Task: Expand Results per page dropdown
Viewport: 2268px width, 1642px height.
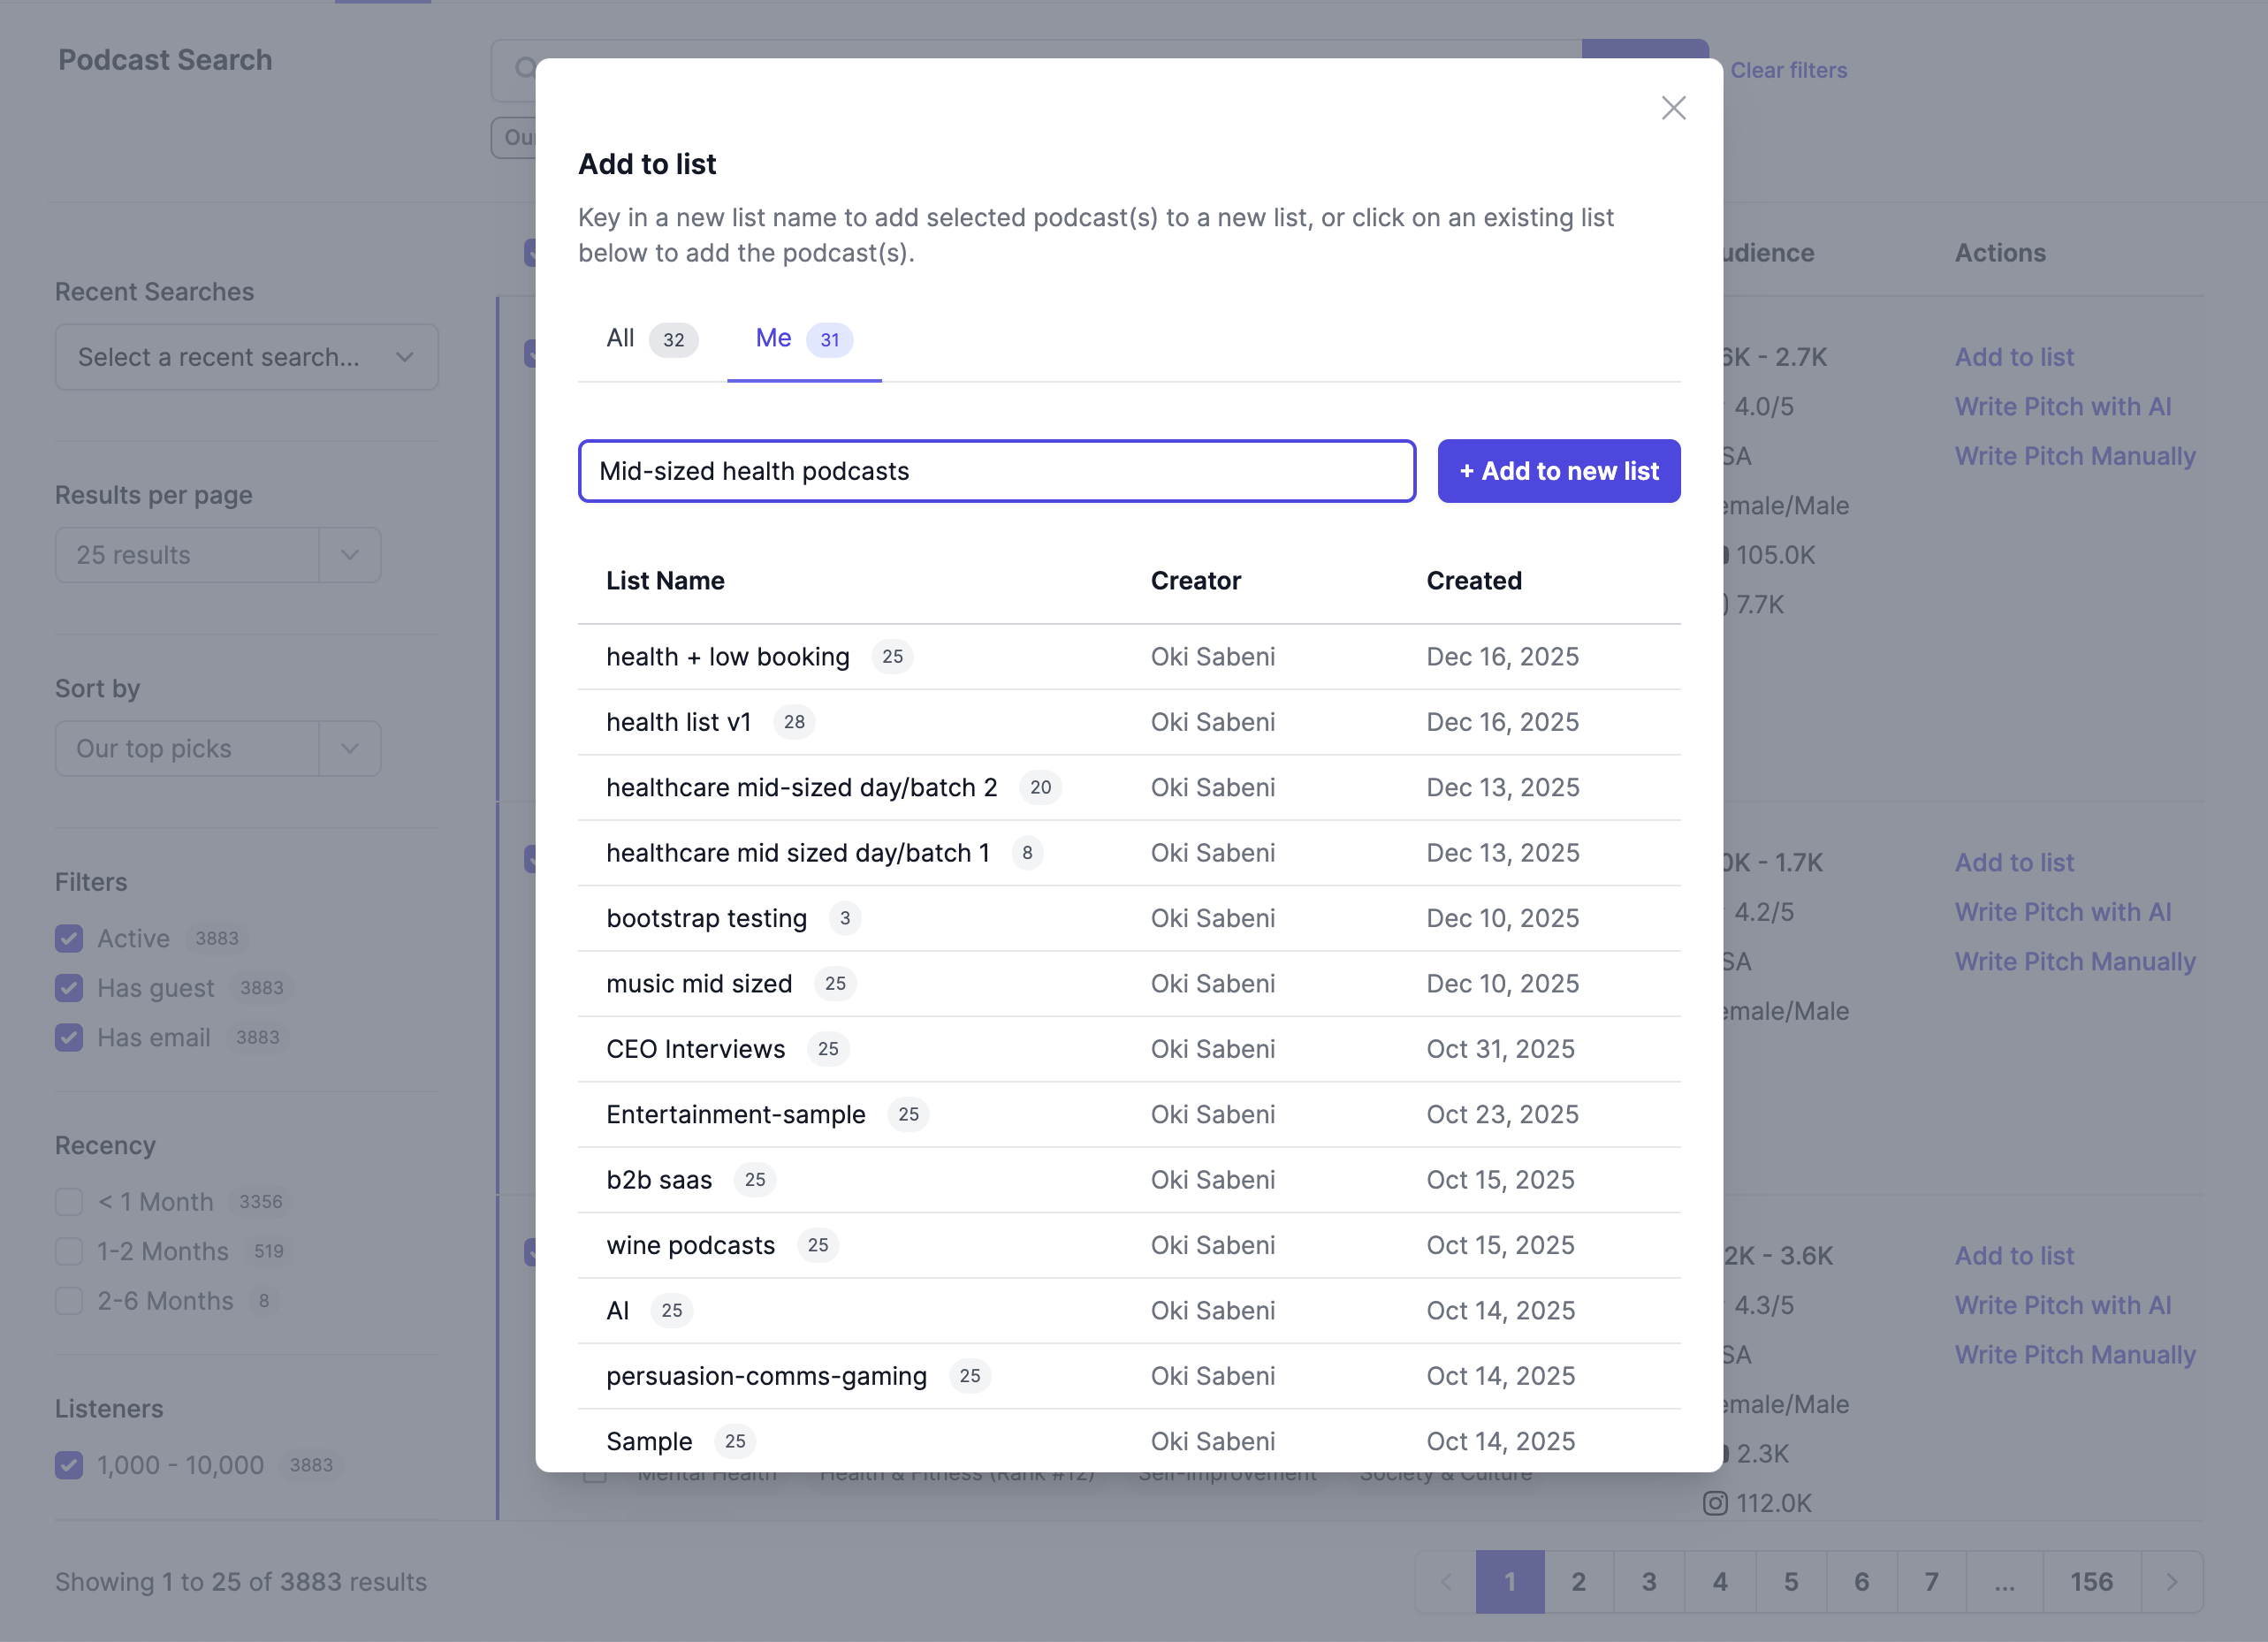Action: pos(217,555)
